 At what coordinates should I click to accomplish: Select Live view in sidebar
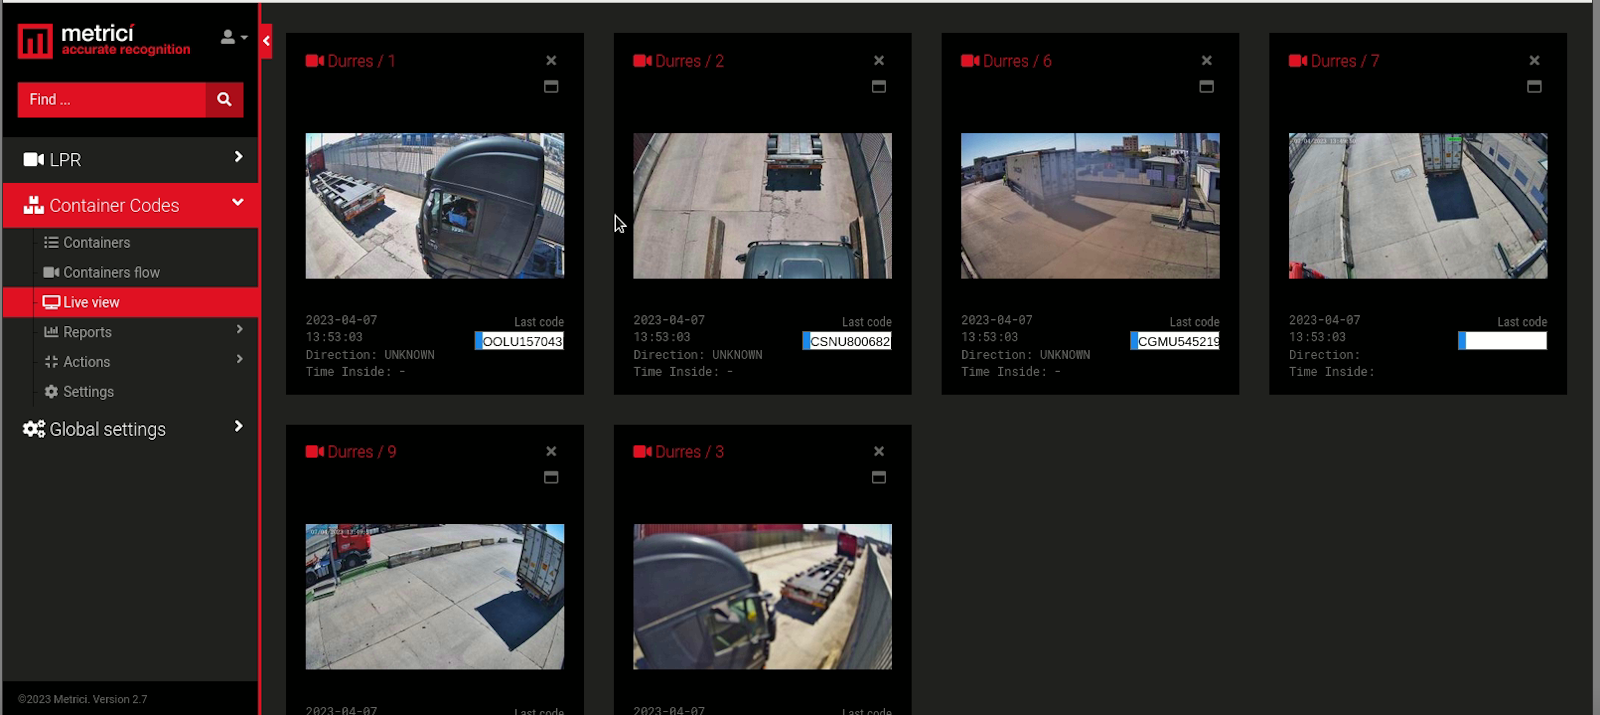[x=91, y=302]
